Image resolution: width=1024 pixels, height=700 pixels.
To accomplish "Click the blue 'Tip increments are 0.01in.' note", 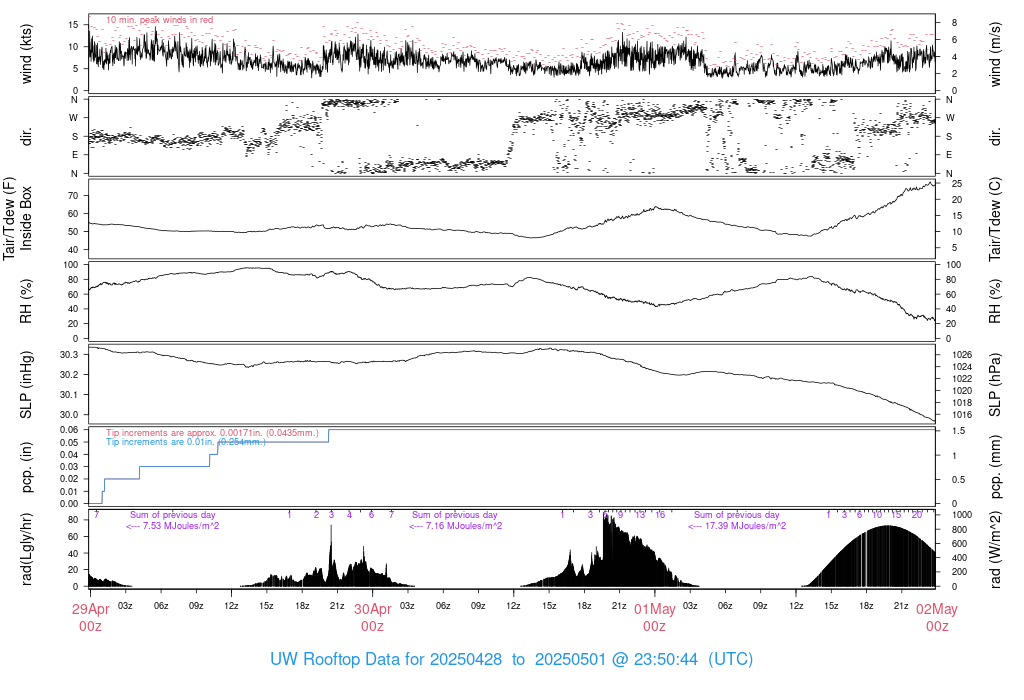I will tap(185, 442).
